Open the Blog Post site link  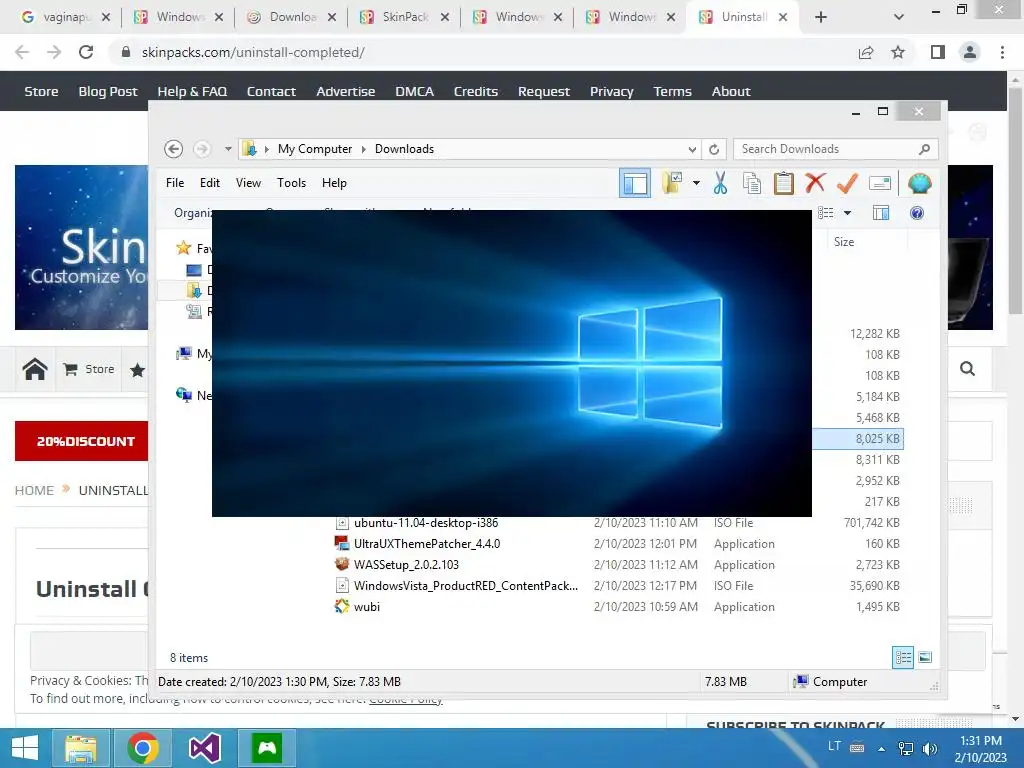click(x=108, y=91)
